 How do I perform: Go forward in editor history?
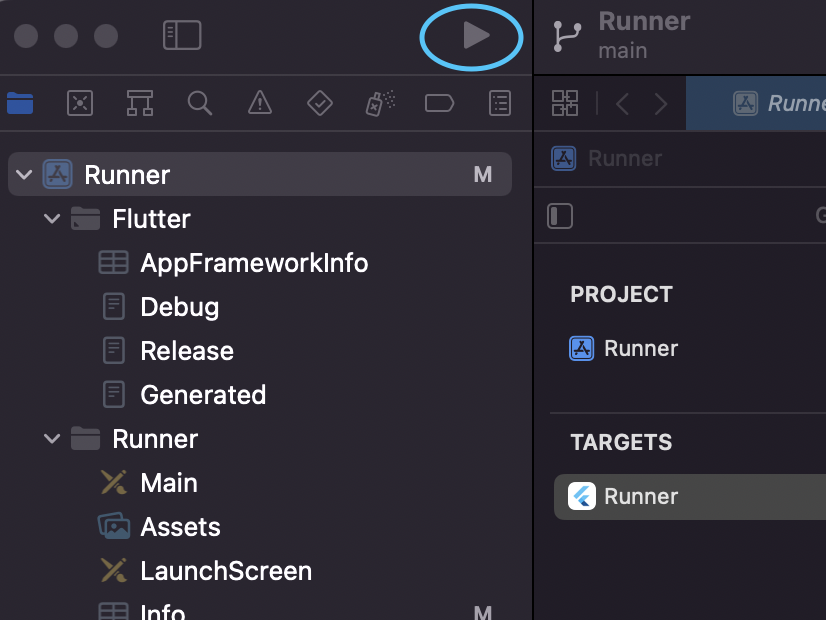click(x=661, y=103)
